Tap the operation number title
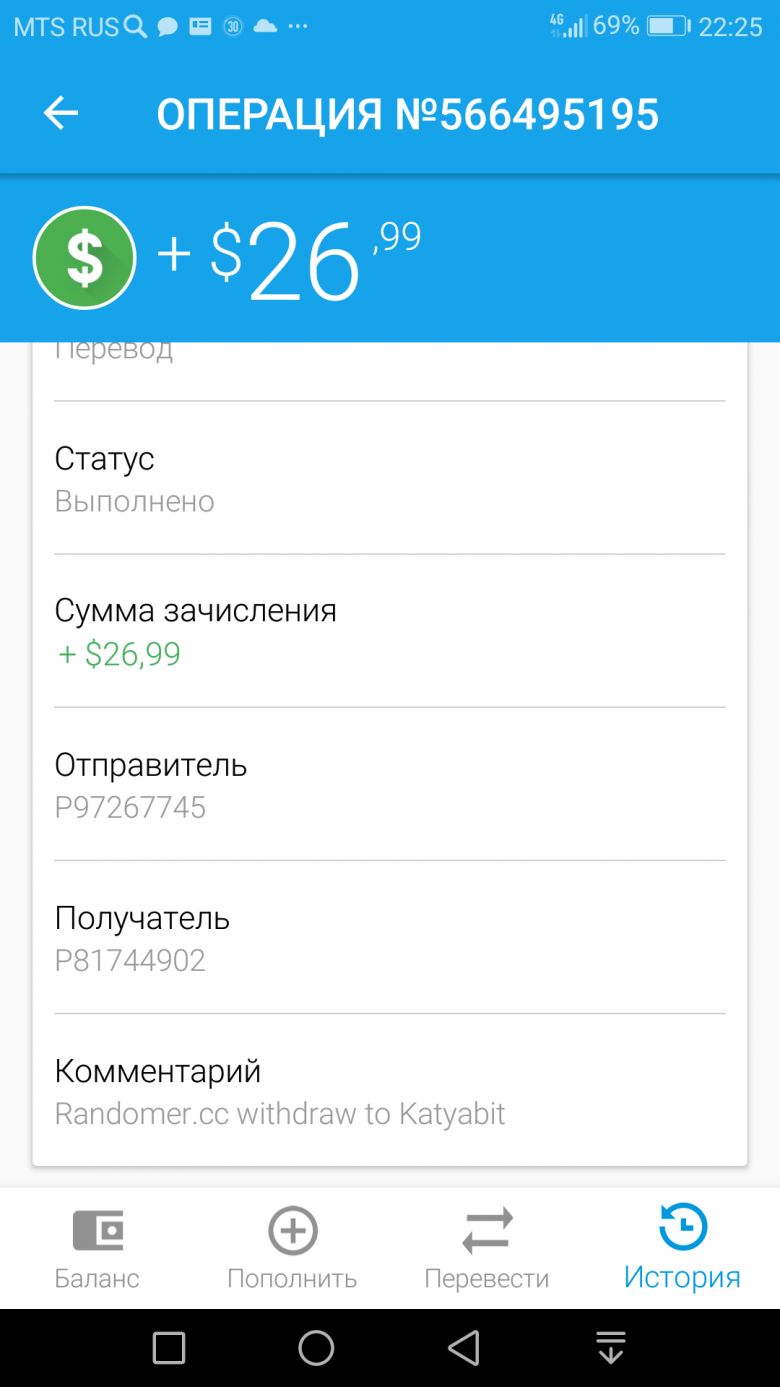This screenshot has width=780, height=1387. pyautogui.click(x=408, y=115)
